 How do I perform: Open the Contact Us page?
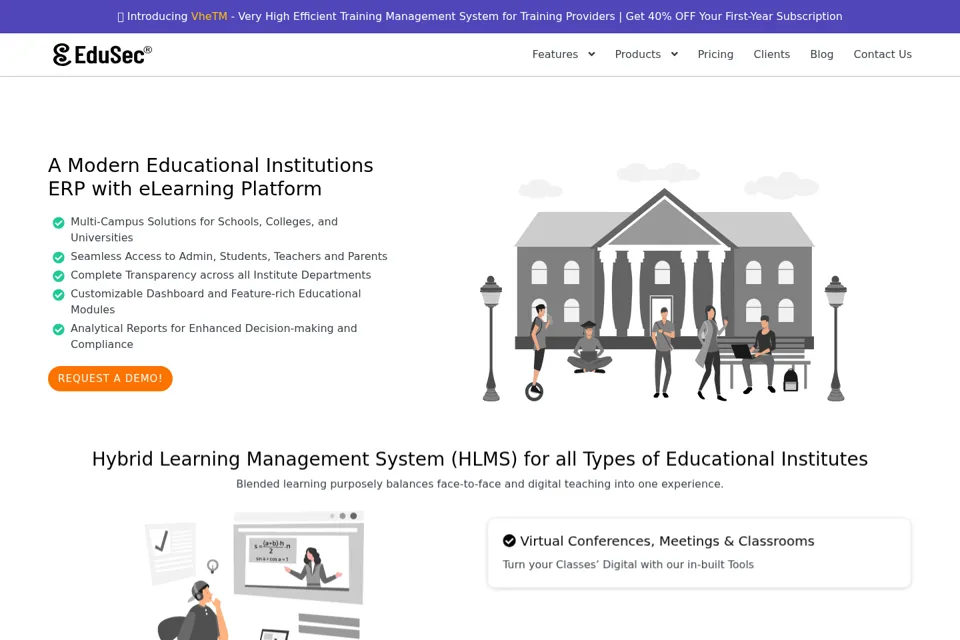[x=882, y=55]
